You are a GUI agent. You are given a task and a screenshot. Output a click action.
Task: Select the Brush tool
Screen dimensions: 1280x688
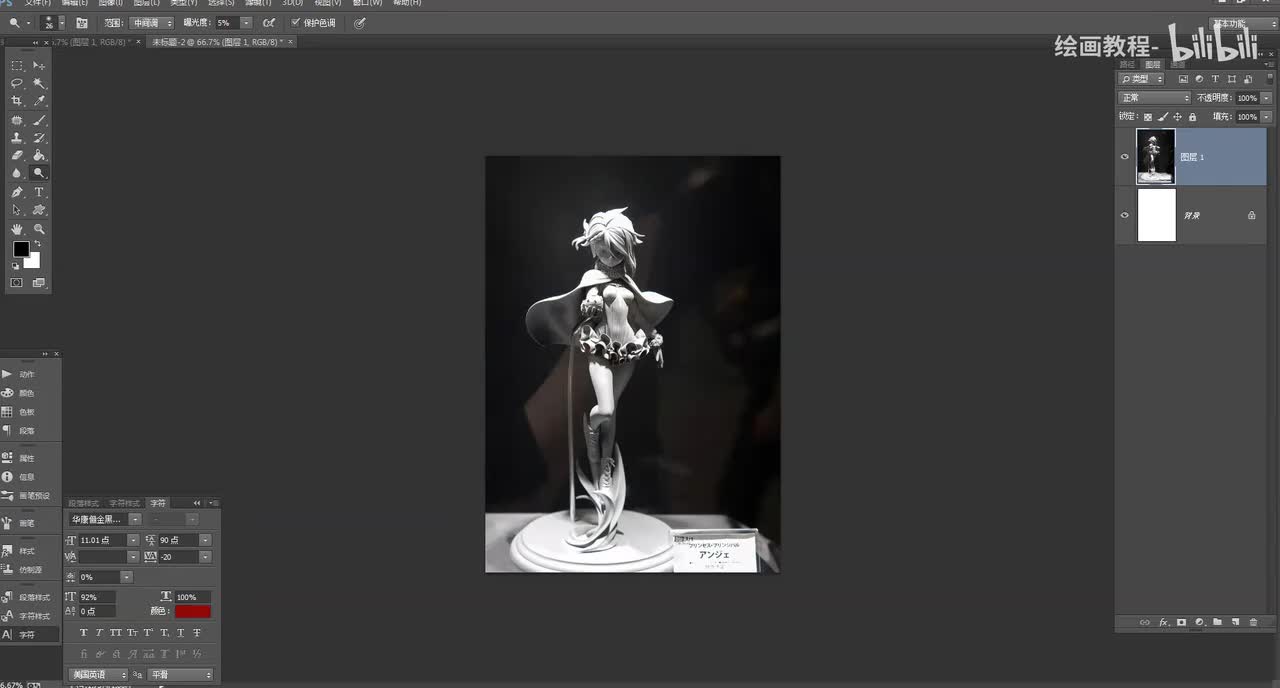click(x=39, y=120)
